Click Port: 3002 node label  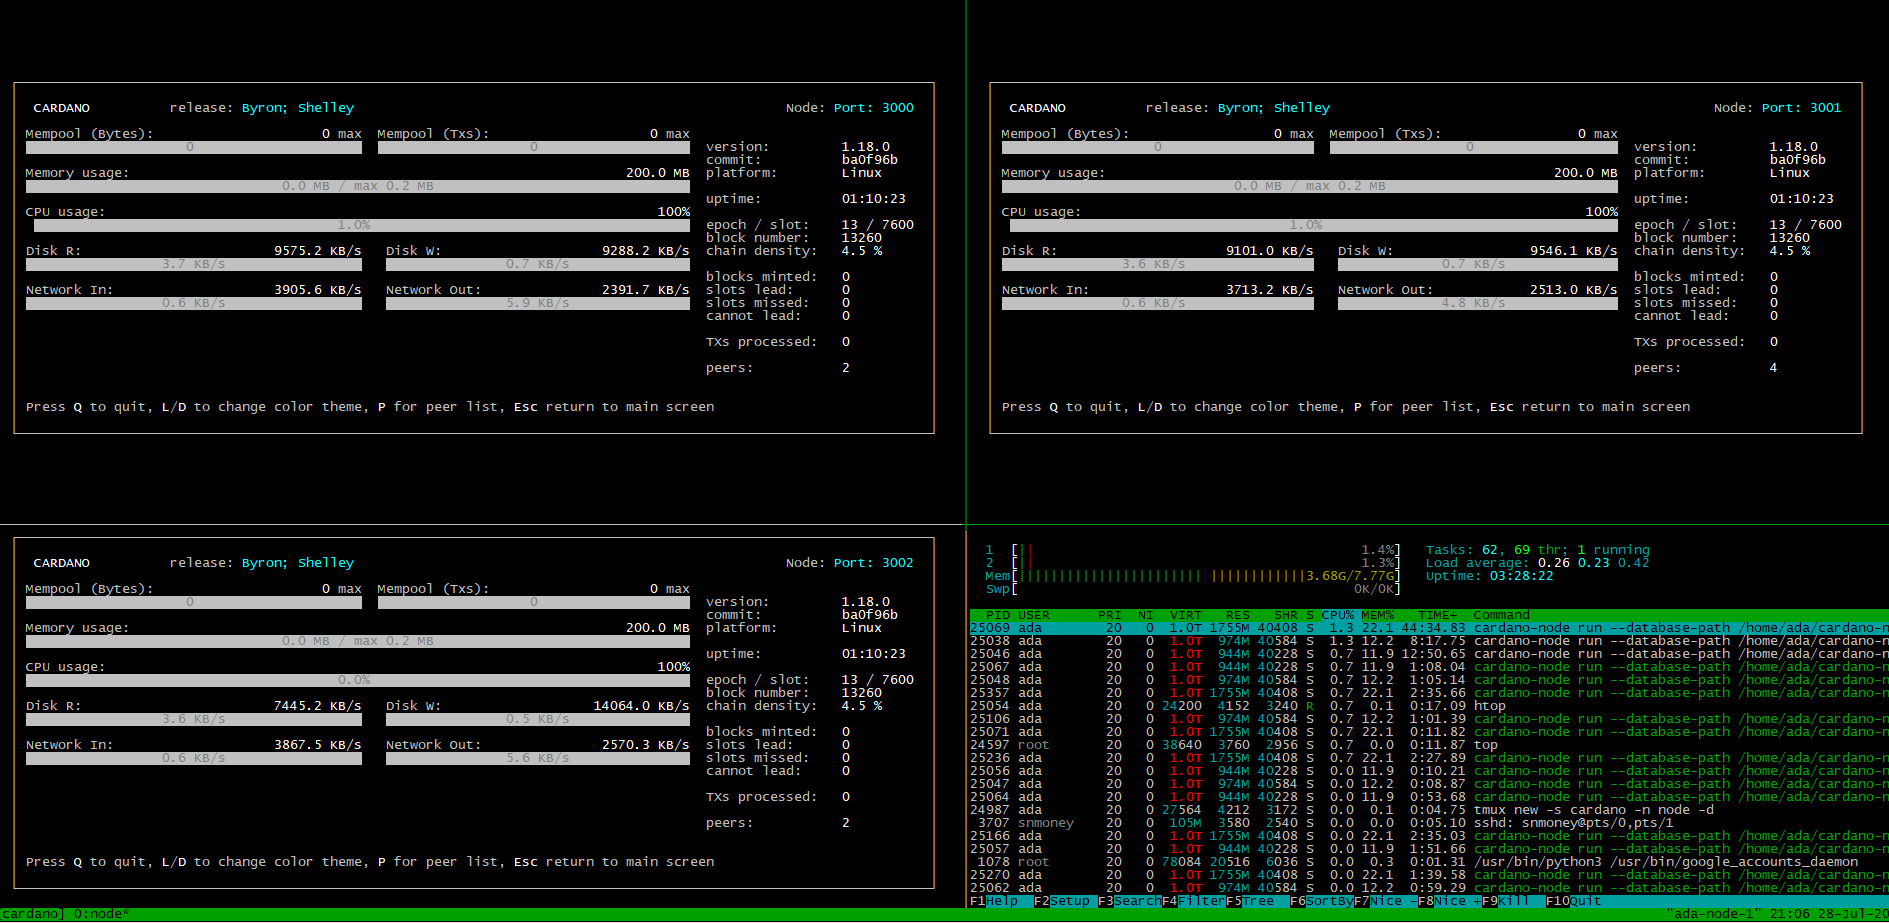click(874, 563)
